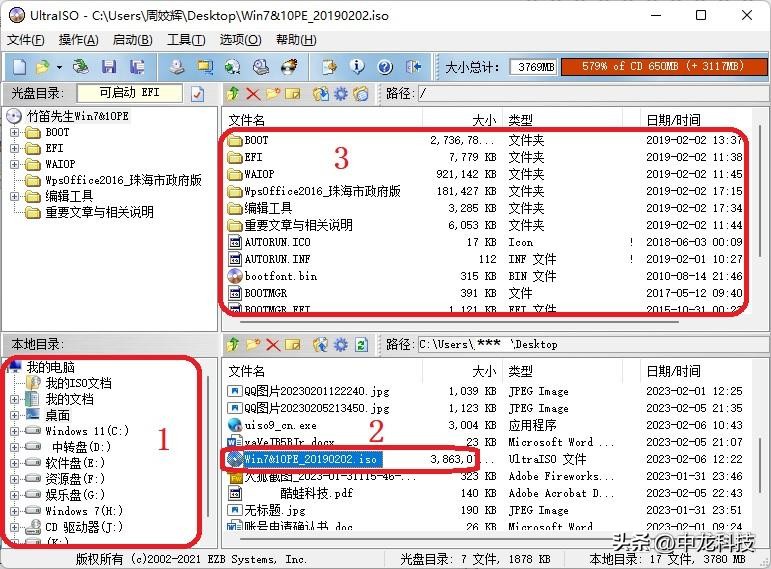This screenshot has width=771, height=569.
Task: Expand the 娱乐盘(G:) drive node
Action: point(14,495)
